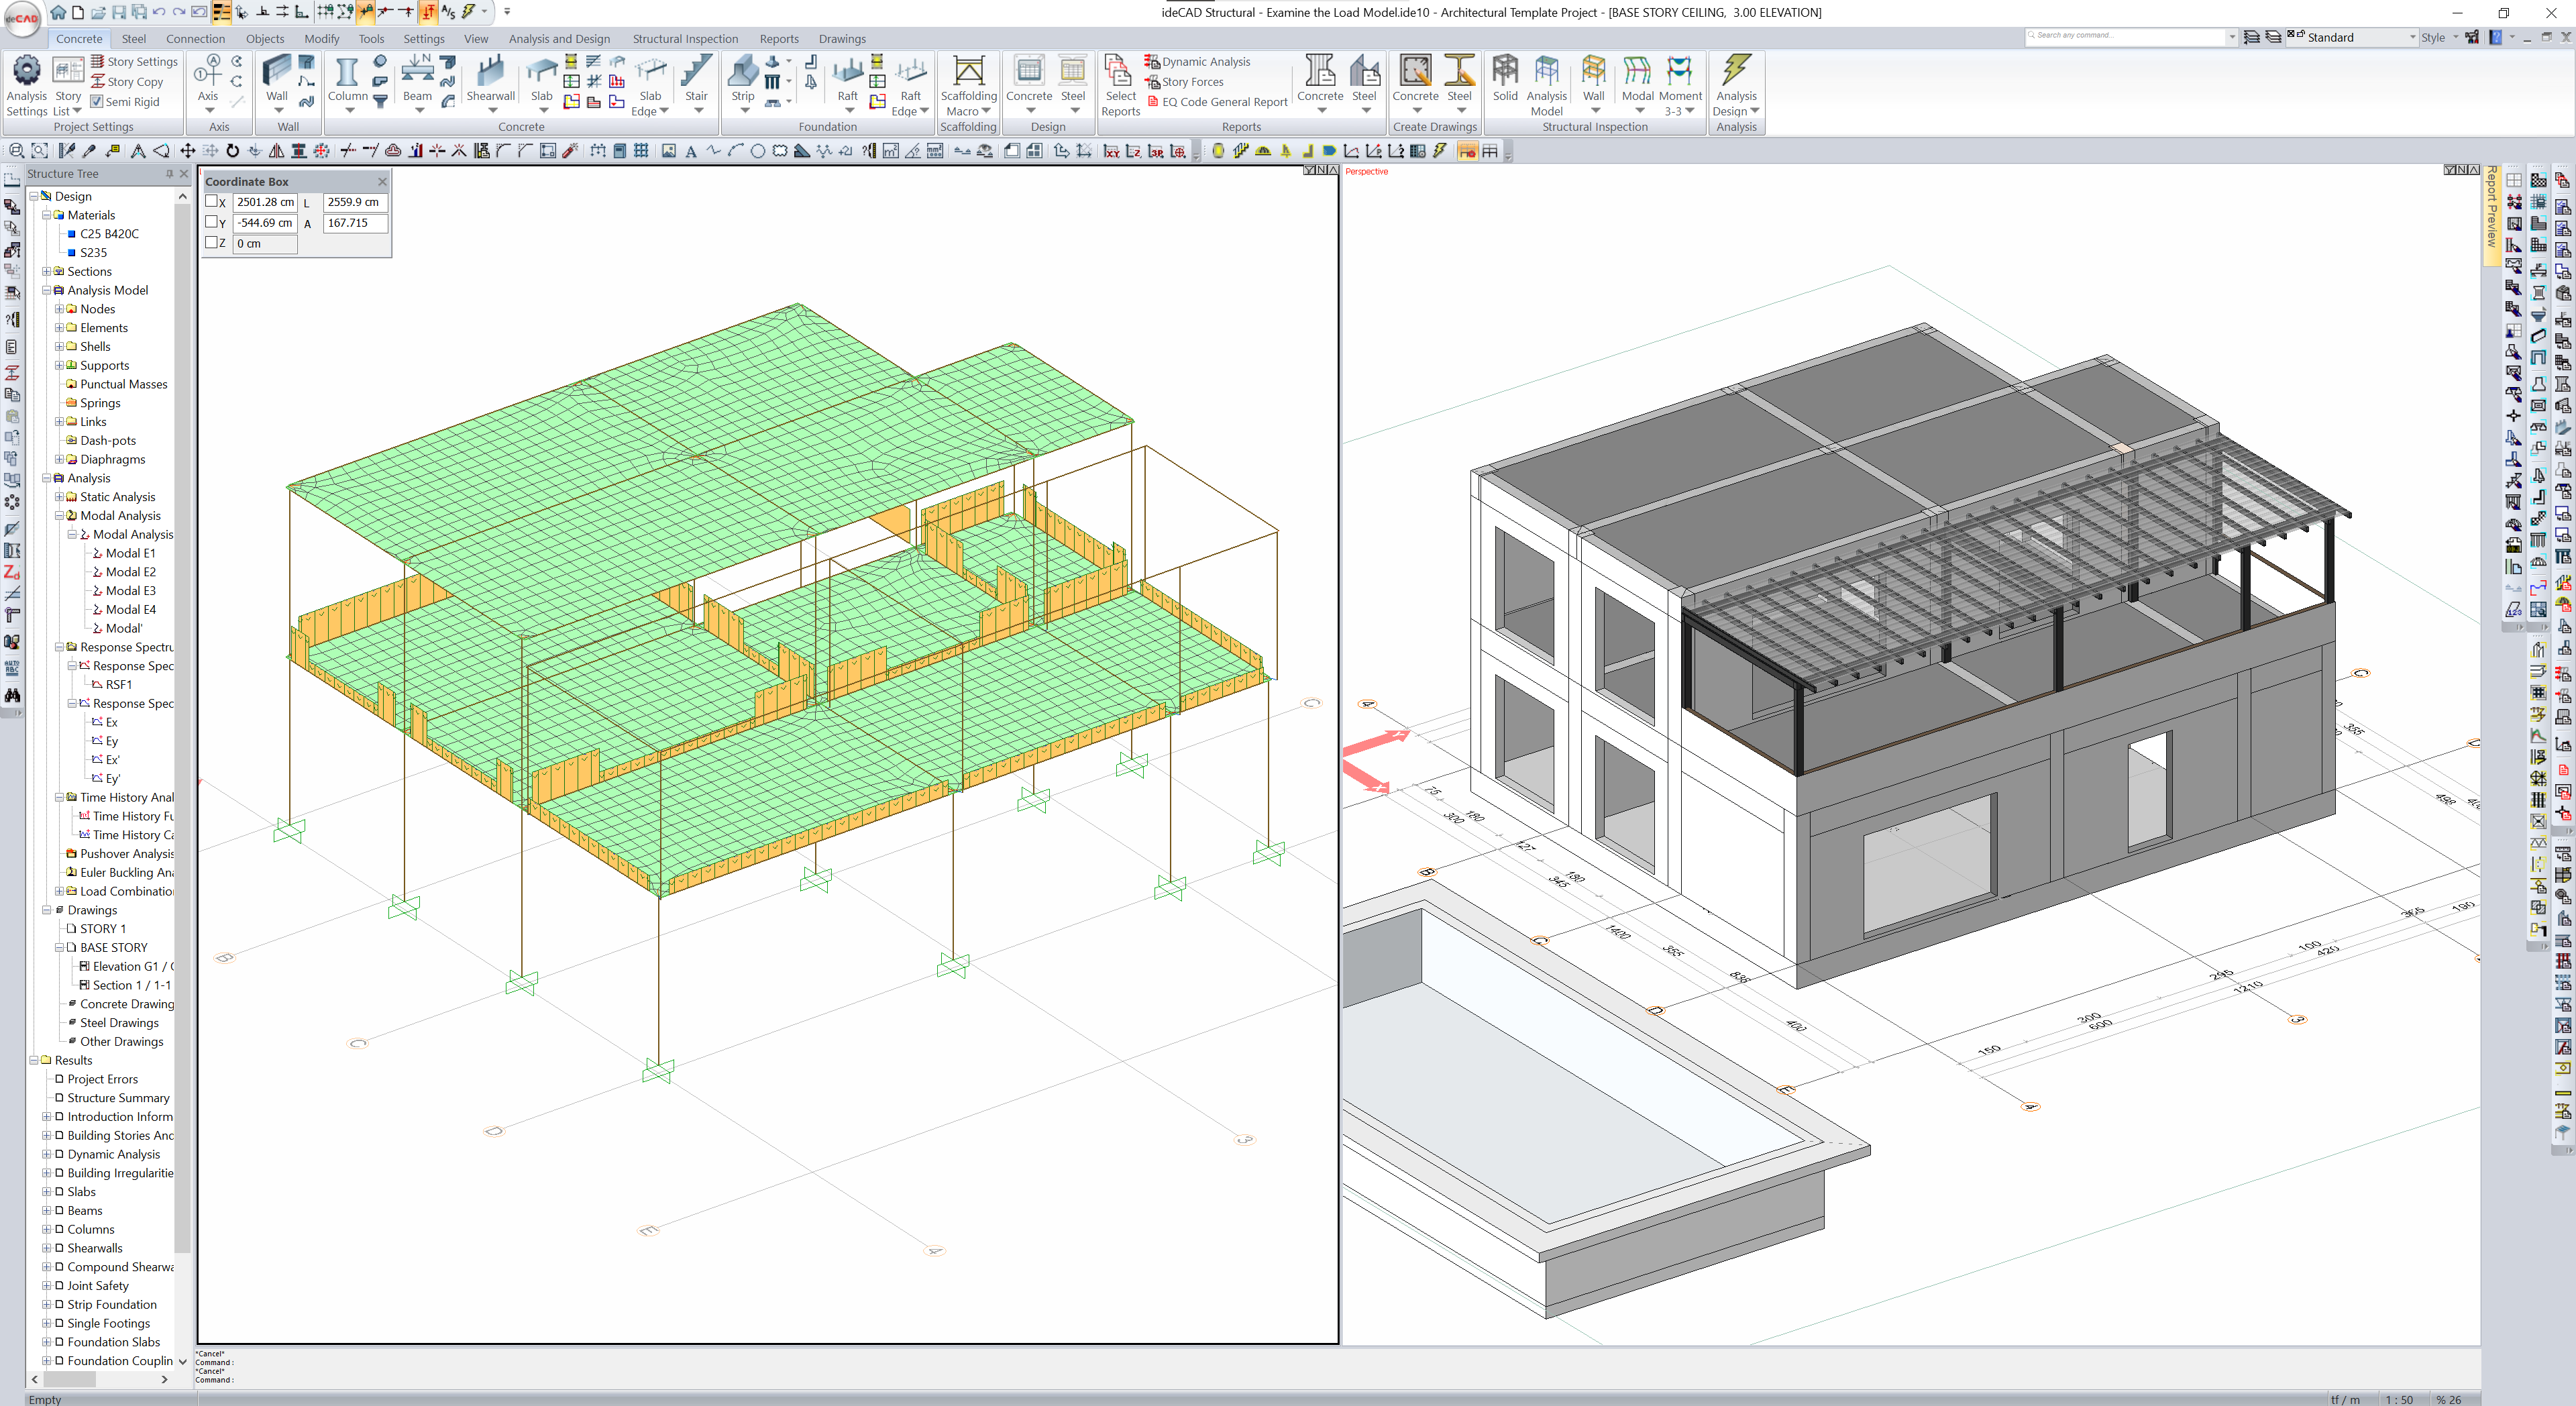Toggle the Z checkbox in Coordinate Box

point(210,243)
